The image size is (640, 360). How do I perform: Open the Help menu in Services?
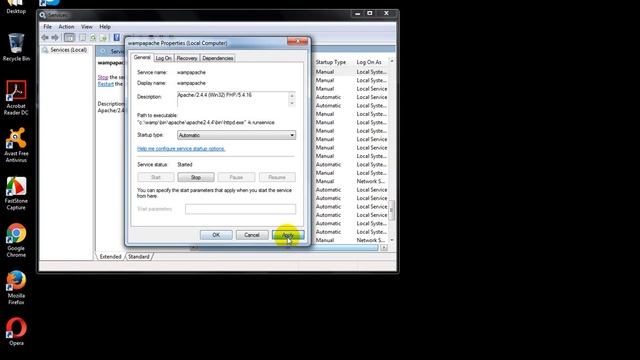pyautogui.click(x=105, y=27)
